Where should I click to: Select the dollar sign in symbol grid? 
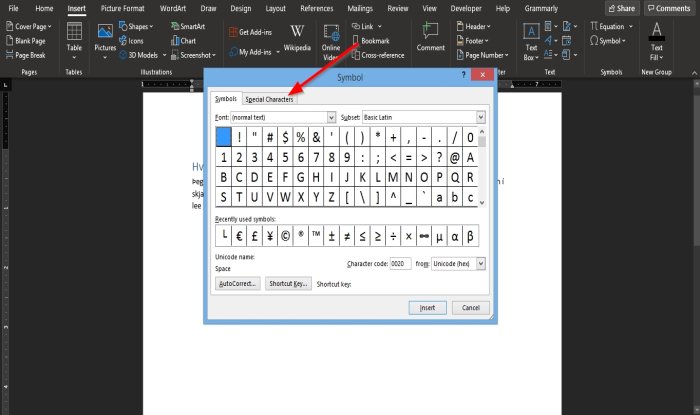click(x=285, y=137)
